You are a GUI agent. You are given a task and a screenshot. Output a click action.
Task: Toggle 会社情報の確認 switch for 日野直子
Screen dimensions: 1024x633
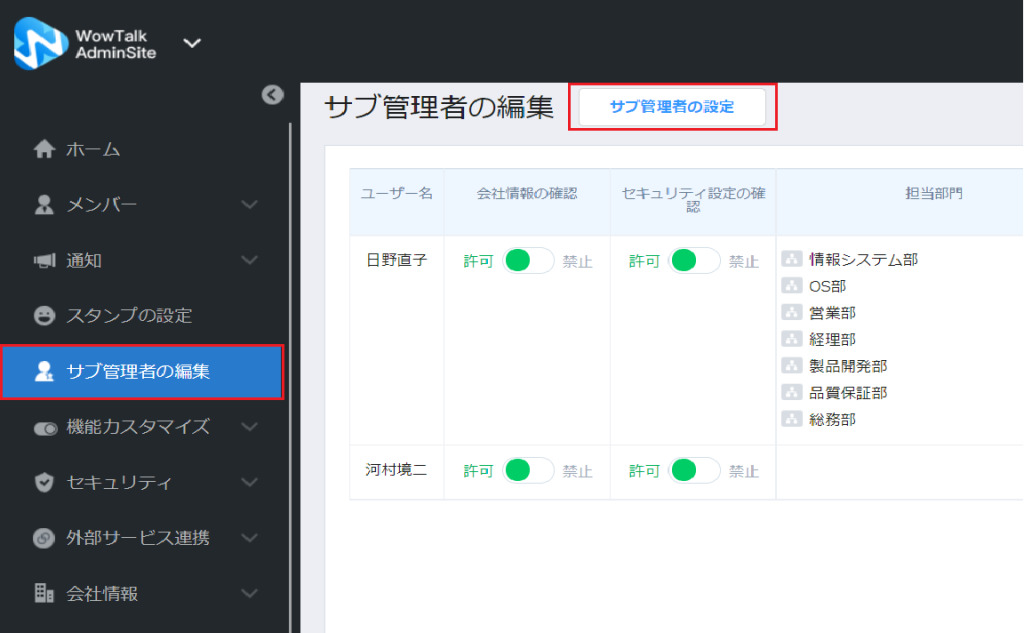click(528, 261)
